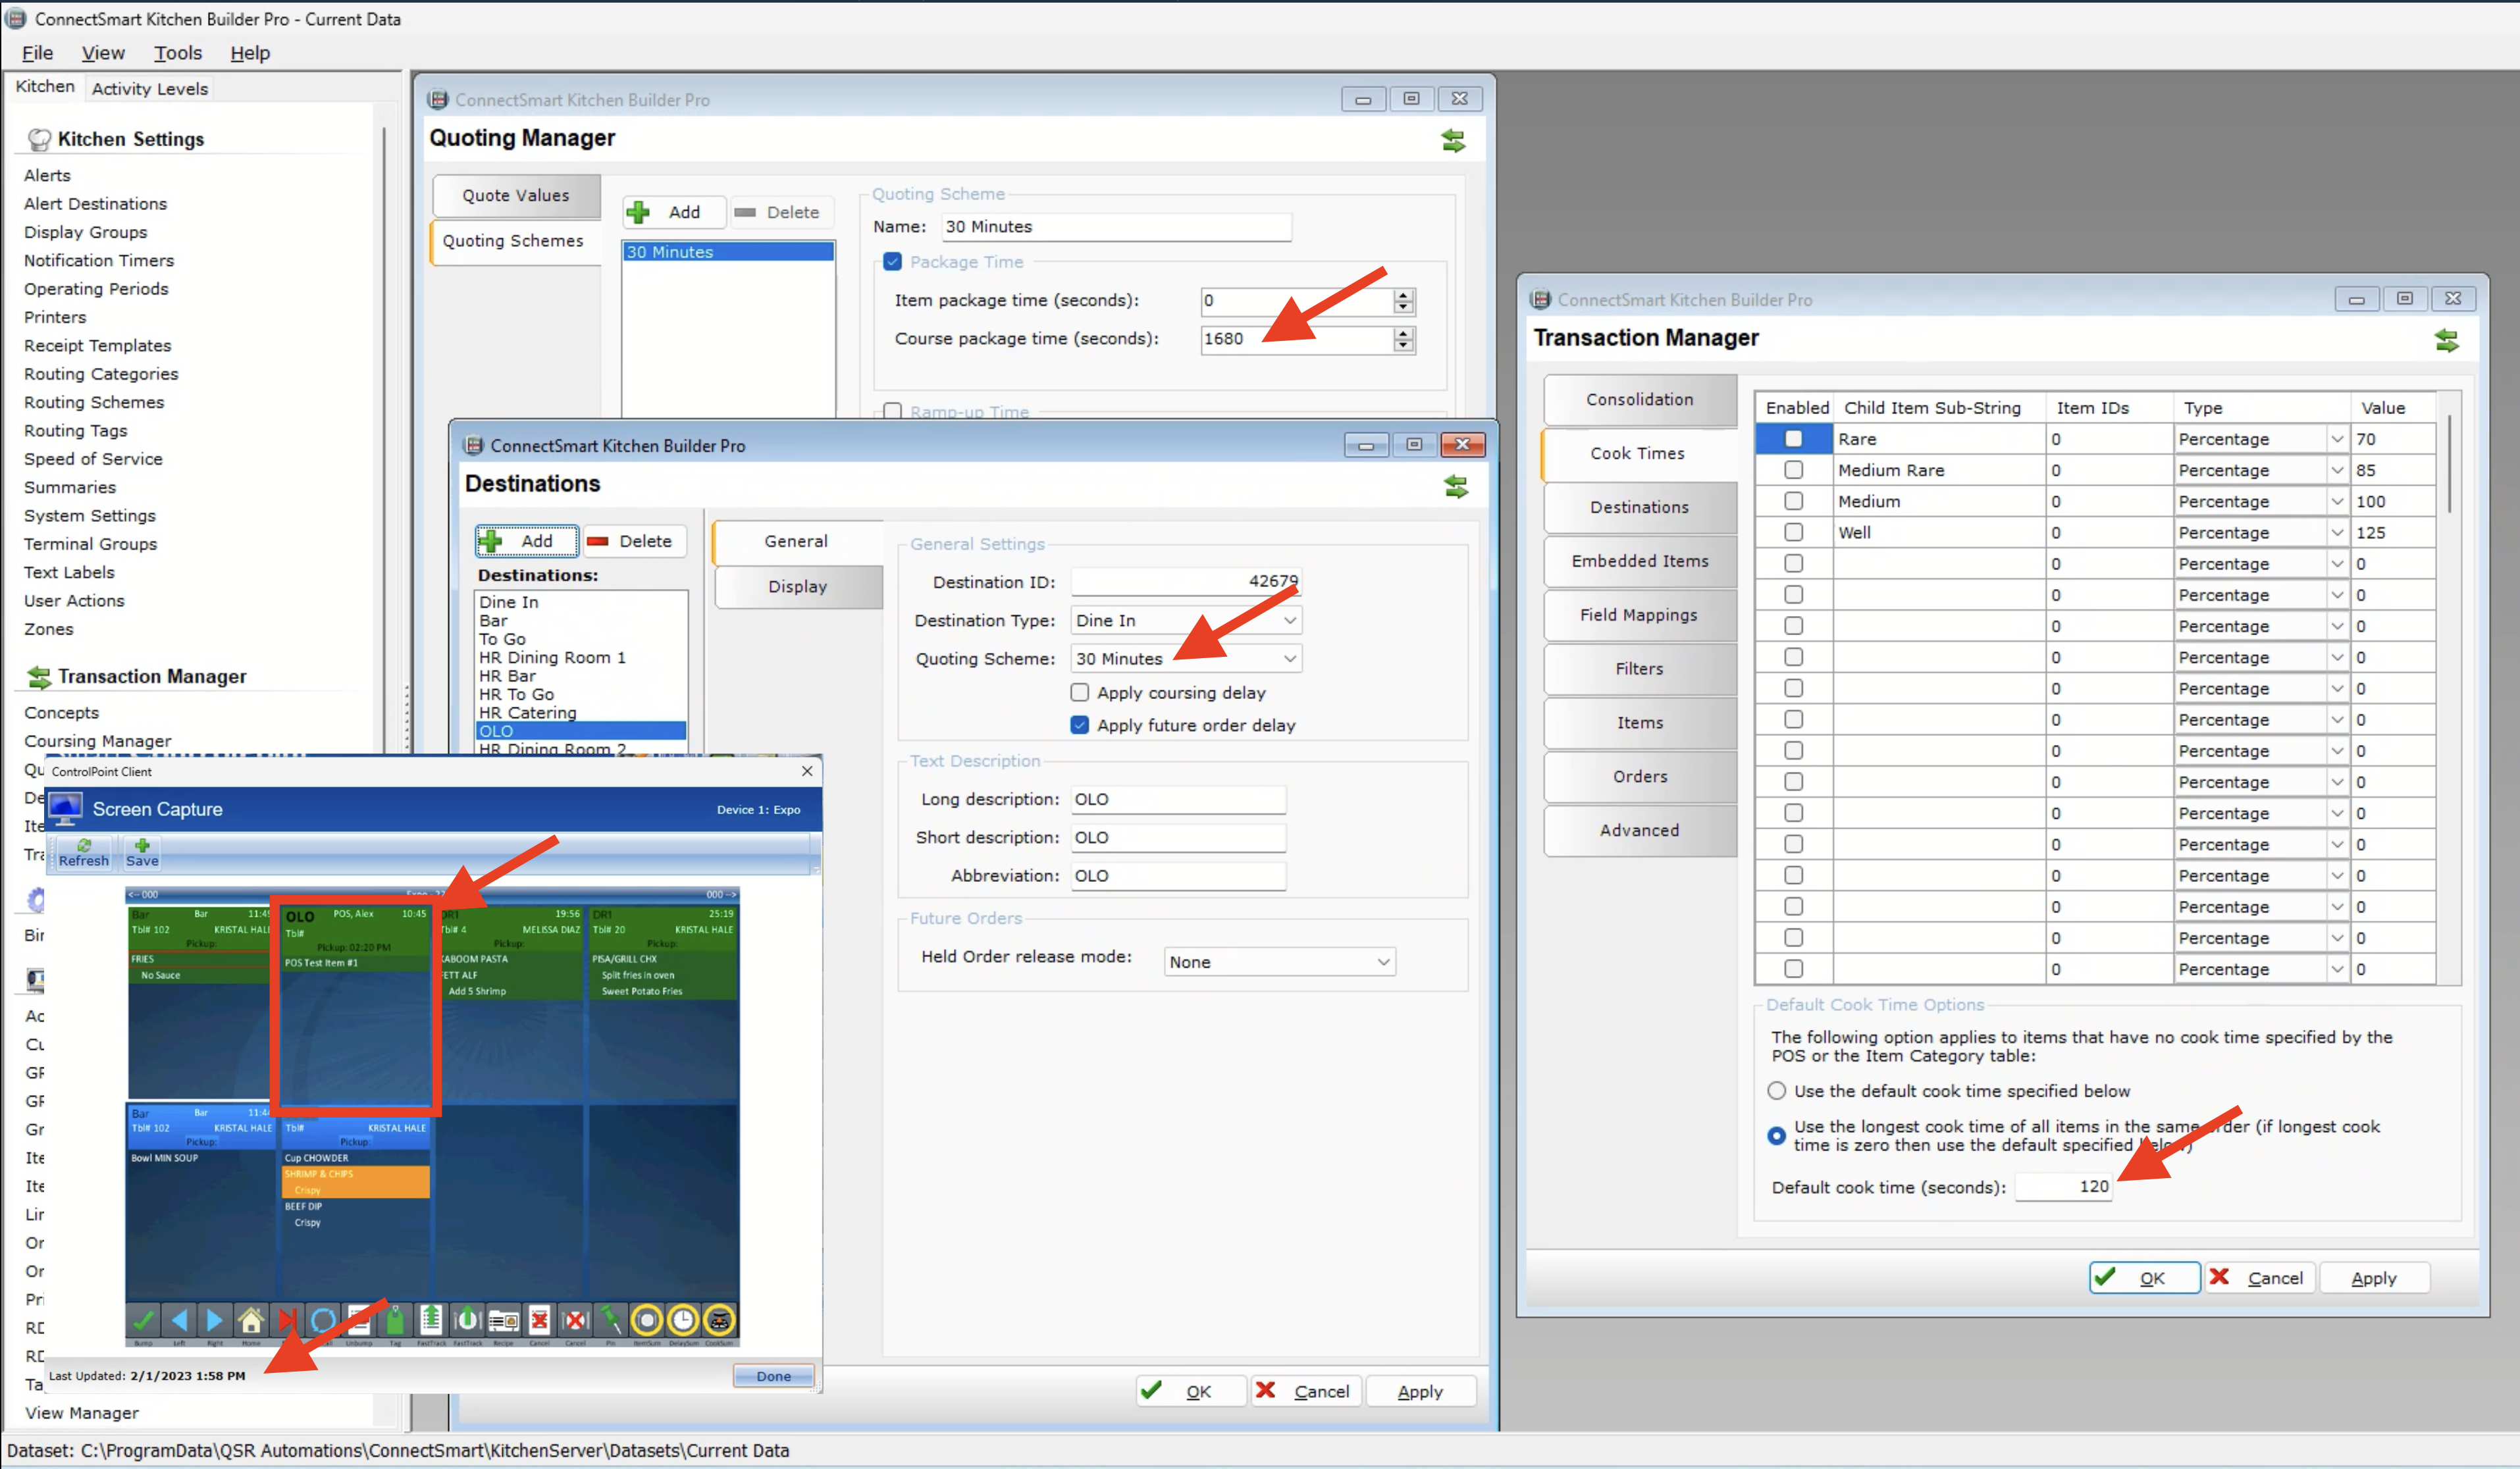Screen dimensions: 2520x1469
Task: Click the Home house icon
Action: pyautogui.click(x=251, y=1320)
